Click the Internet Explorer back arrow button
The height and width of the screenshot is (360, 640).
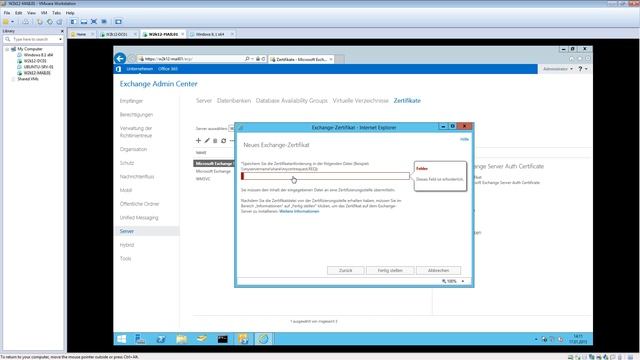point(120,58)
